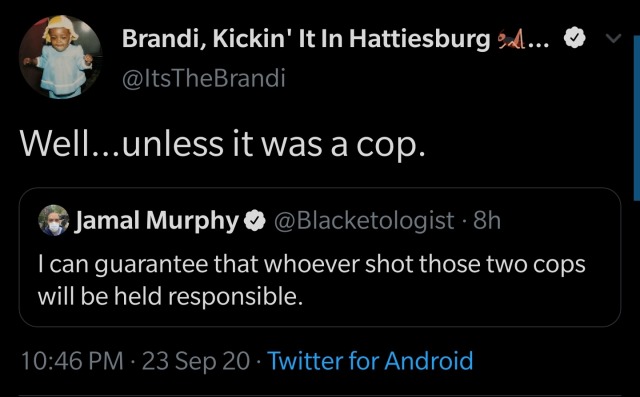
Task: Open the @ItsTheBrandi handle
Action: (x=203, y=78)
